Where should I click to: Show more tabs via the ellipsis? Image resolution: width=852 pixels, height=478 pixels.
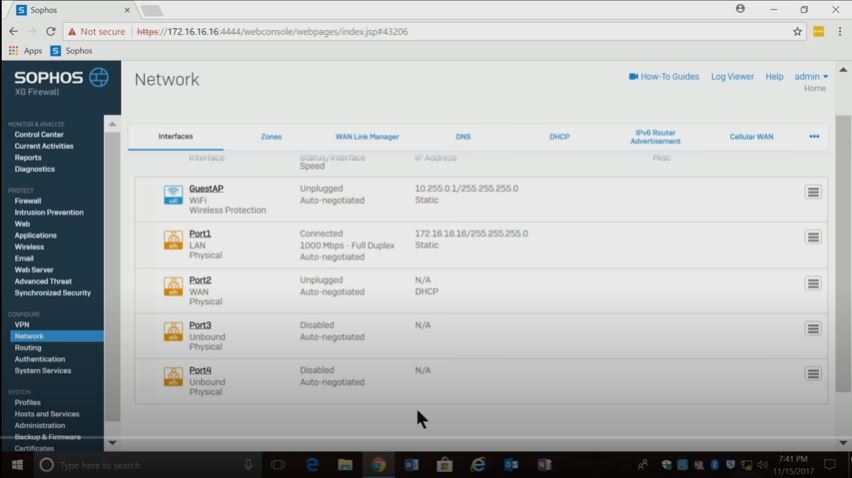(814, 136)
